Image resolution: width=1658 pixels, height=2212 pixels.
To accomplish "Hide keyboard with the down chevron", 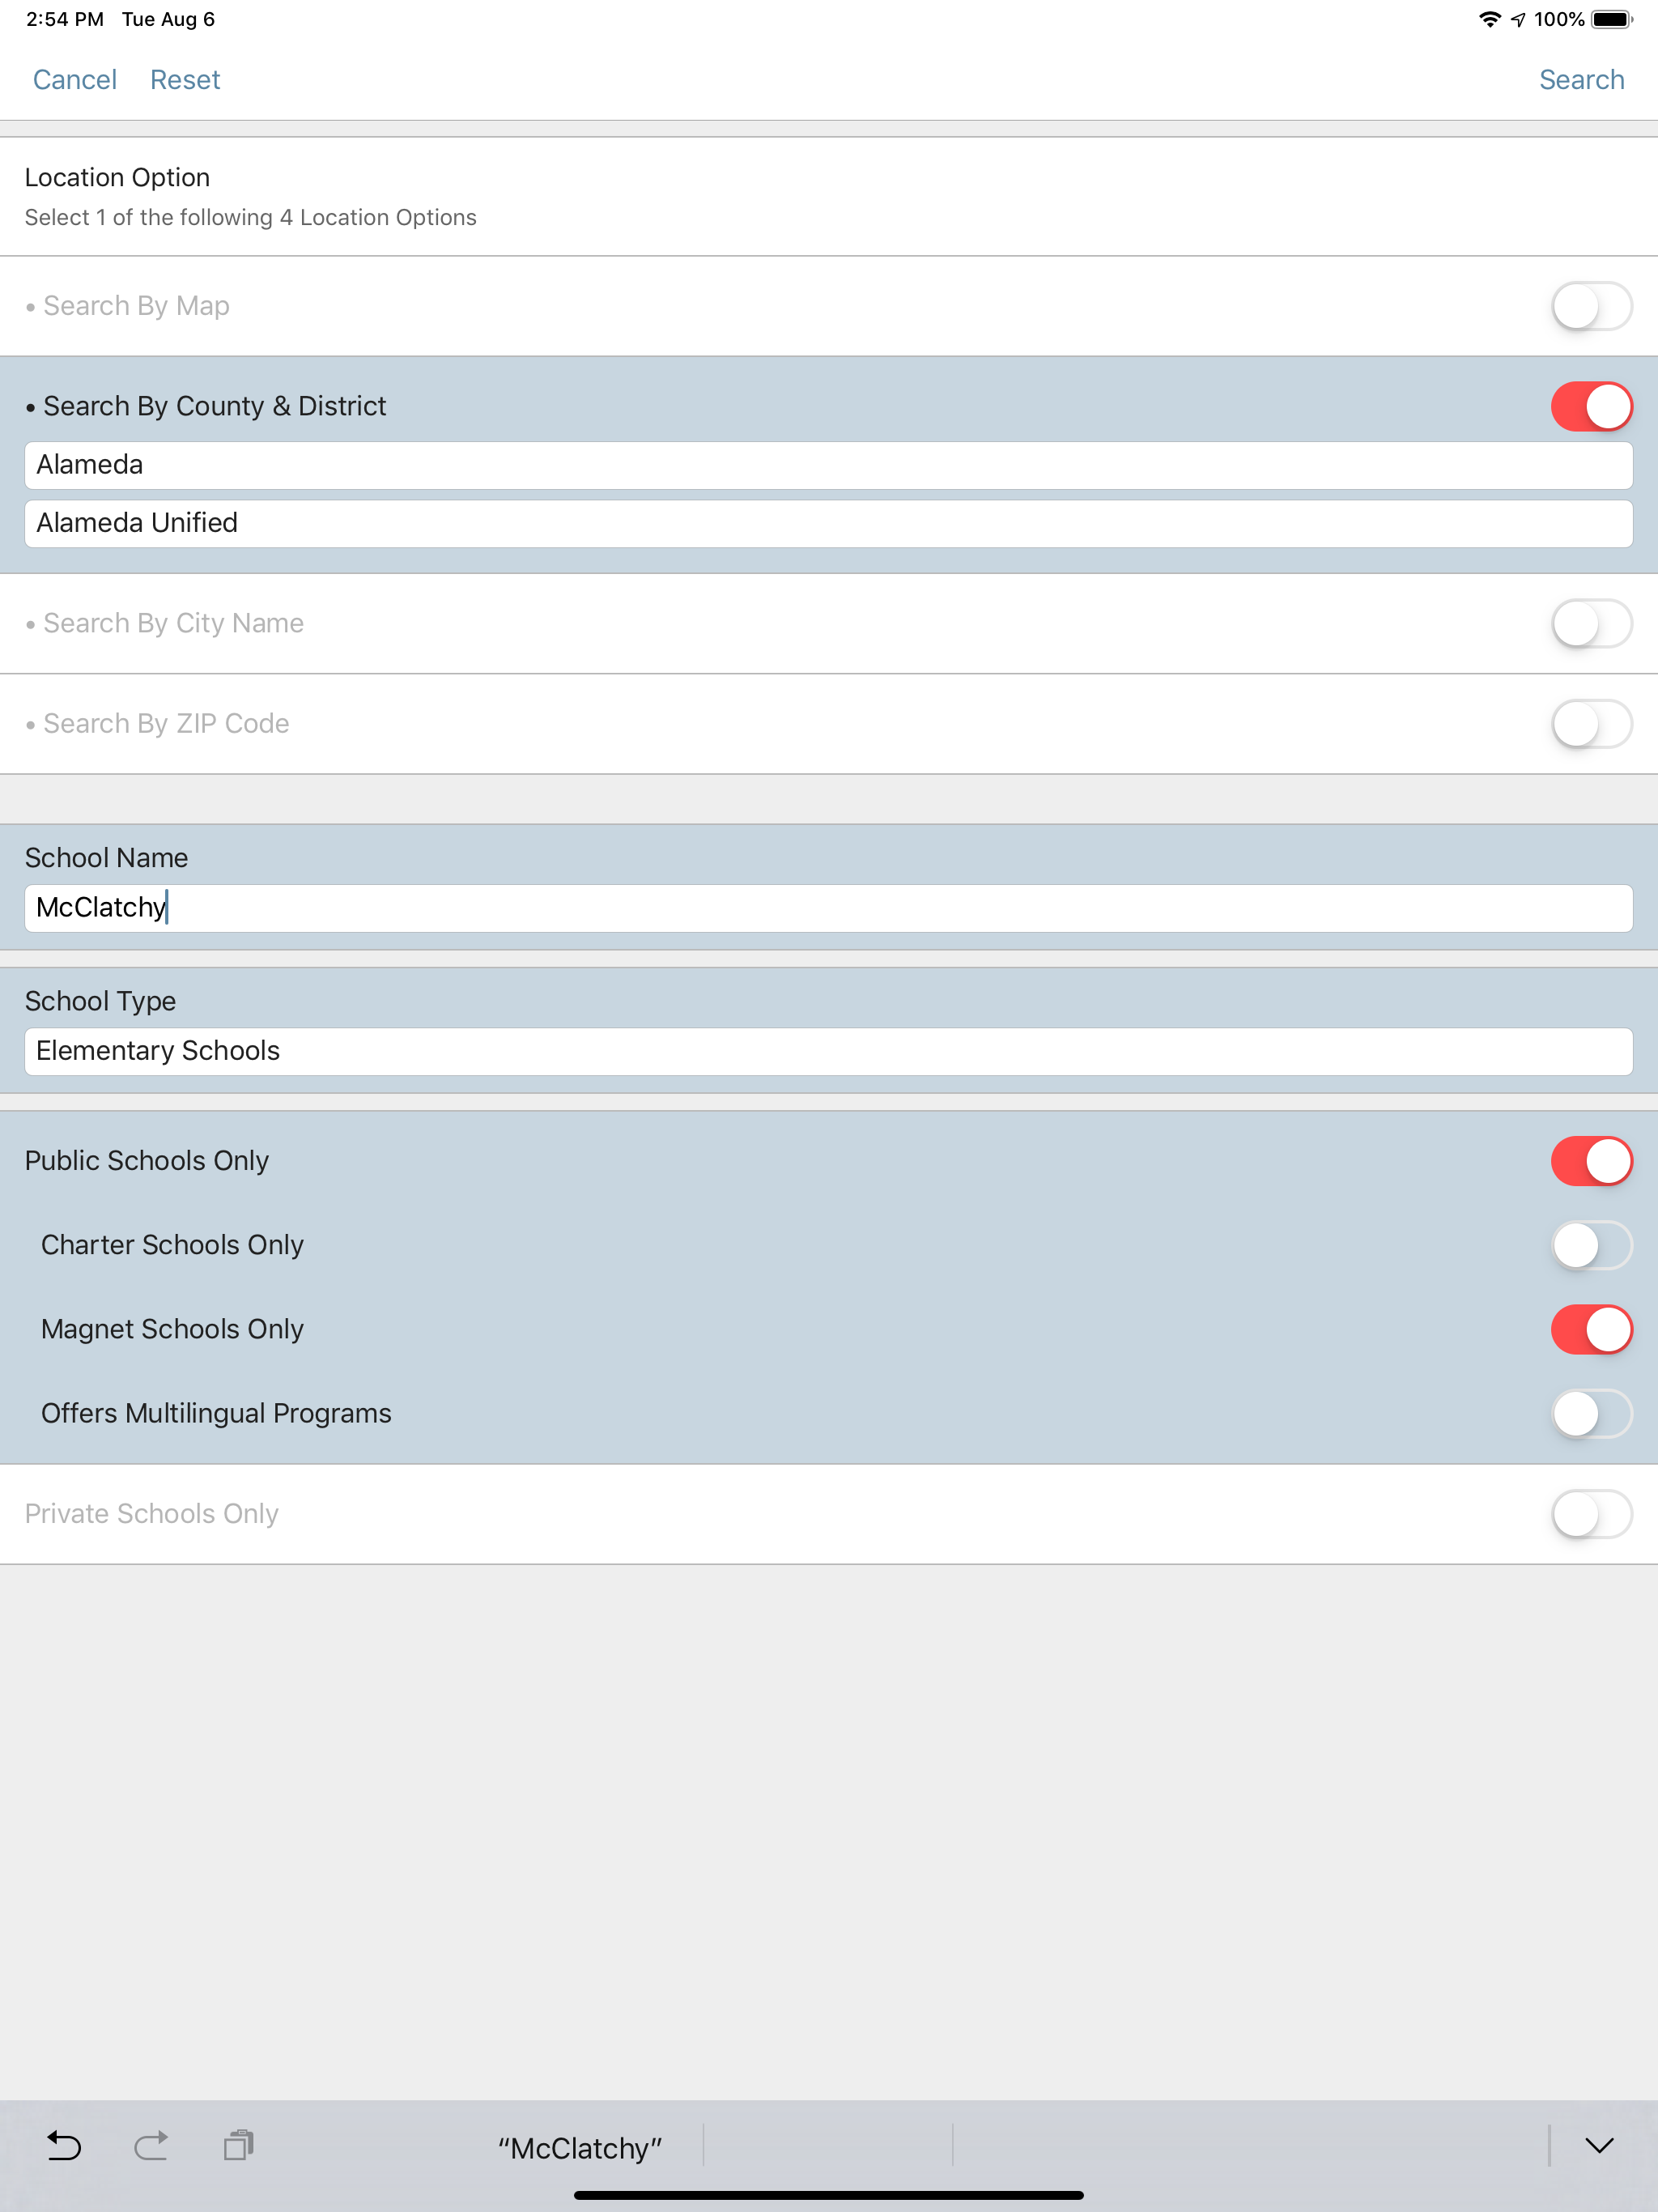I will [x=1599, y=2146].
